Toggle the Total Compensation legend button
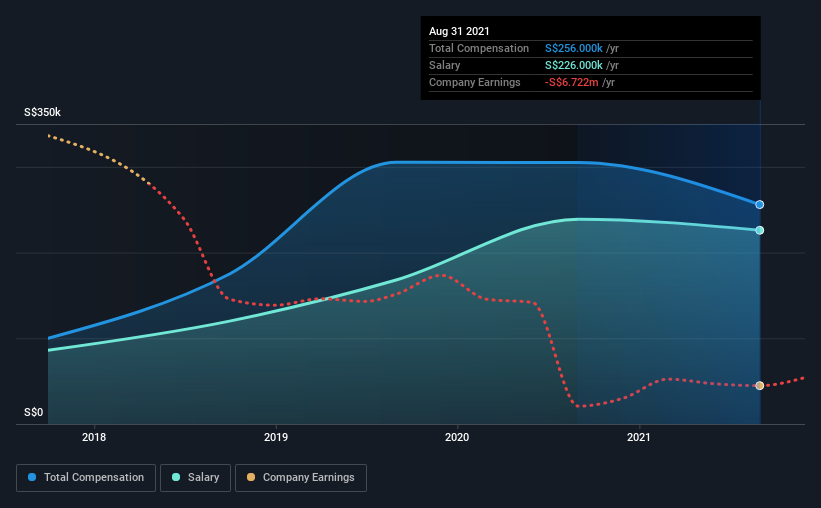The width and height of the screenshot is (821, 508). click(x=86, y=478)
